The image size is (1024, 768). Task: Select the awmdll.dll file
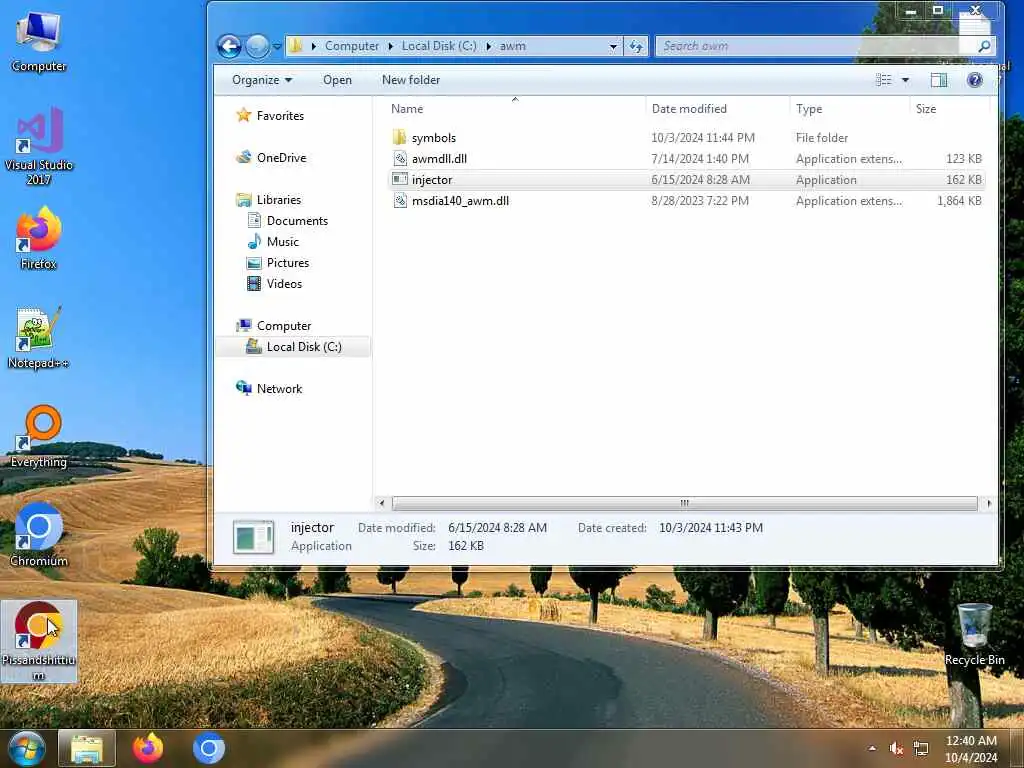click(686, 159)
